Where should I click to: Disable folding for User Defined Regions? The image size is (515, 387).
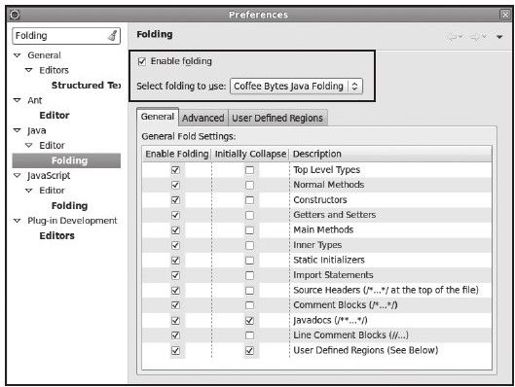[175, 351]
